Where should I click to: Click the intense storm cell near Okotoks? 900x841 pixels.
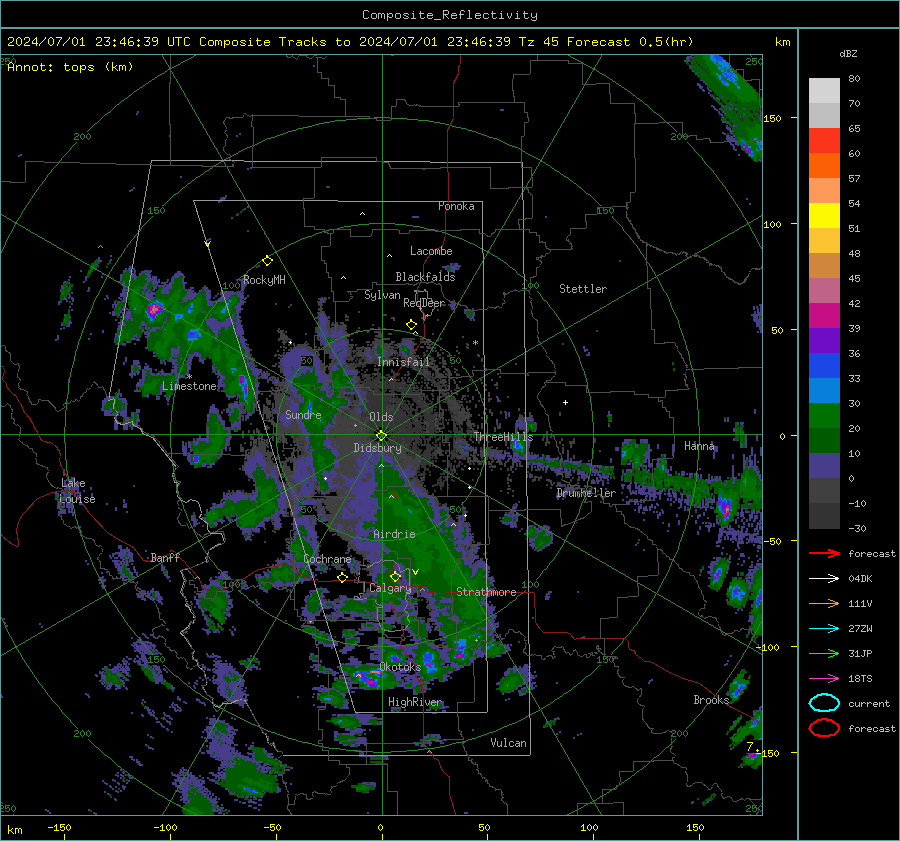pos(367,678)
